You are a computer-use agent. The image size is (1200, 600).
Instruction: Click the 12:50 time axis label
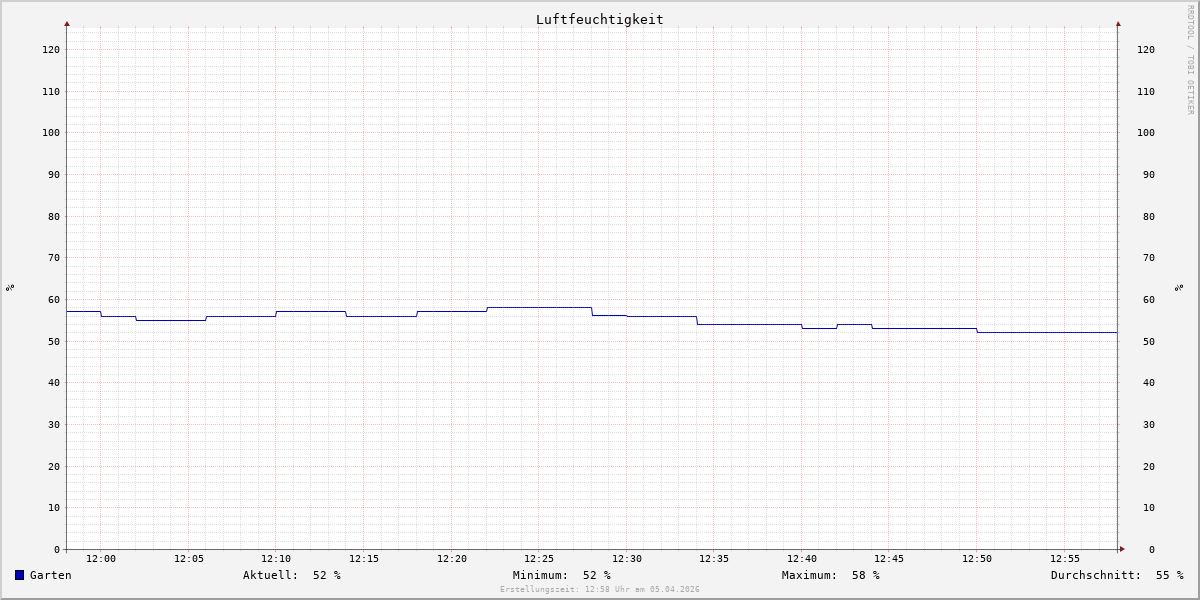977,559
